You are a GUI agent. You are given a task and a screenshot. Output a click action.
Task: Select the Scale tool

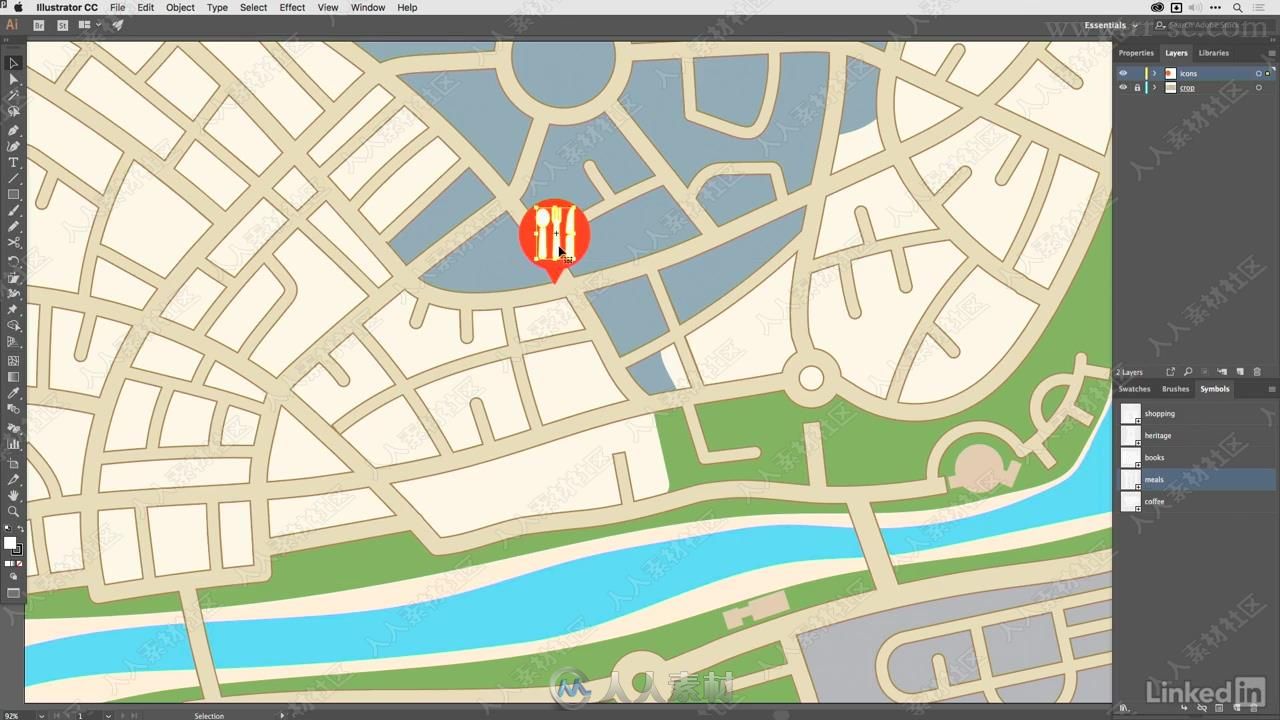13,277
